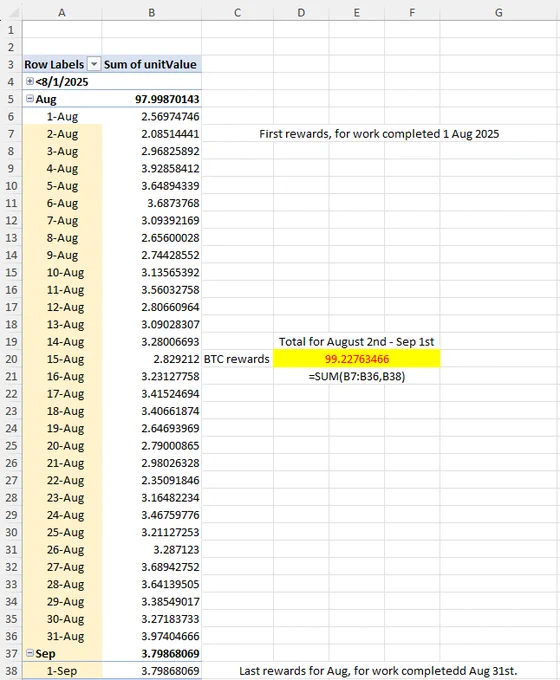This screenshot has width=560, height=680.
Task: Select the value 3.6873768
Action: (x=173, y=203)
